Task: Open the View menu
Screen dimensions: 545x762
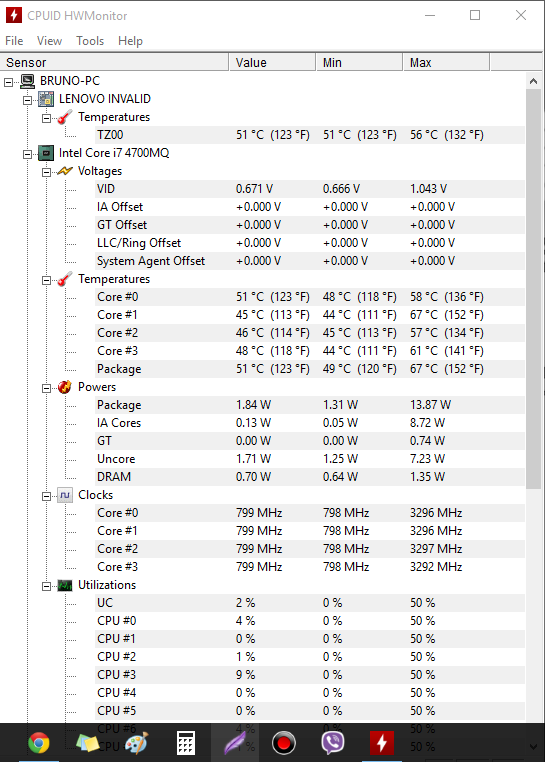Action: (50, 41)
